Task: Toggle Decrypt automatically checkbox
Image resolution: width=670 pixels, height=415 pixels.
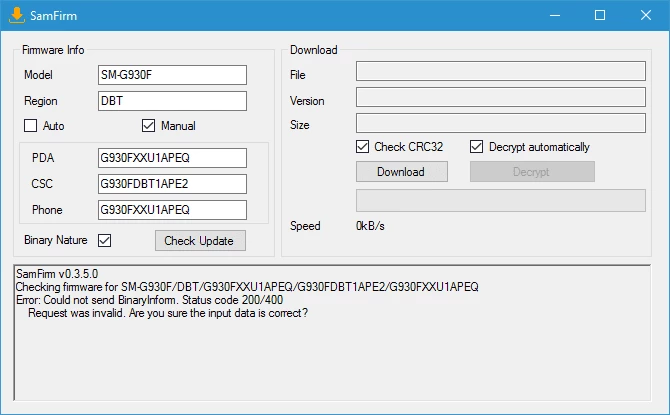Action: click(x=477, y=147)
